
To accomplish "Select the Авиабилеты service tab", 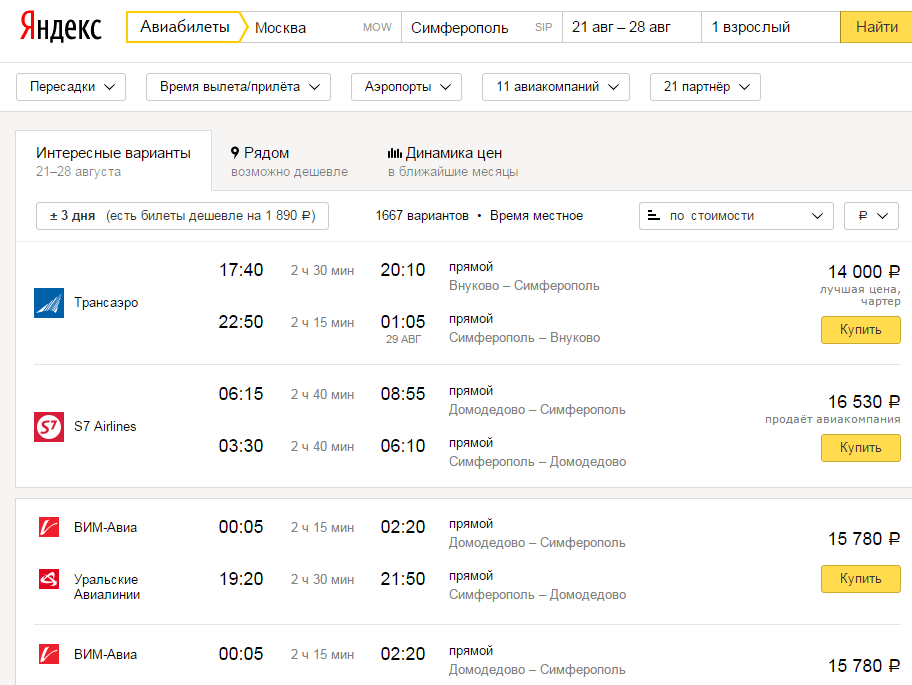I will [x=185, y=27].
